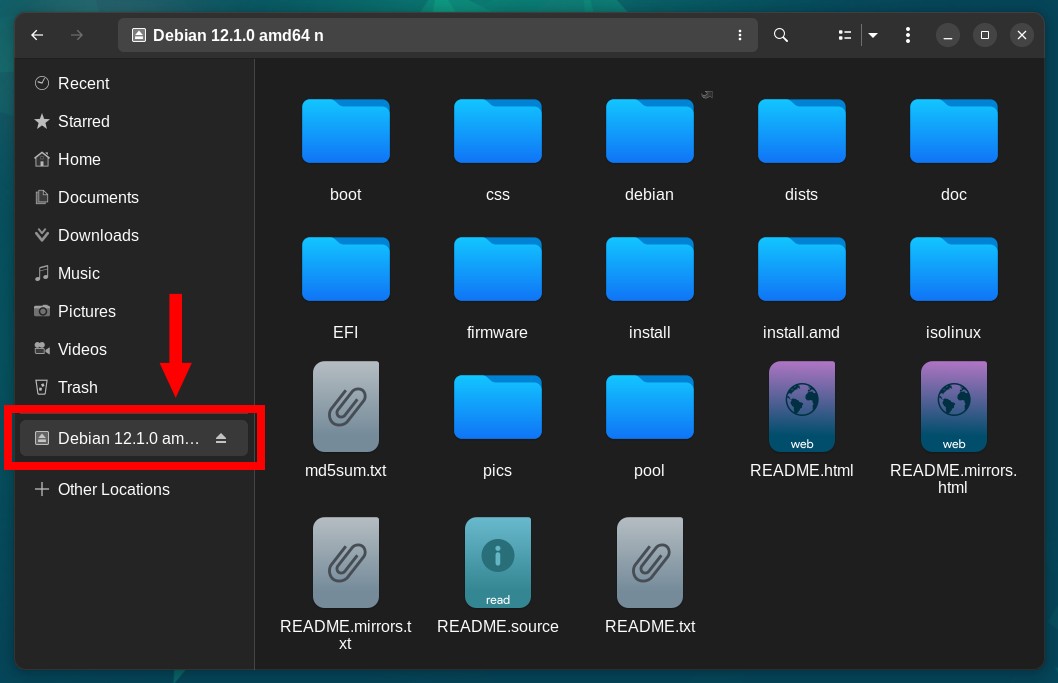Click the 'README.source' file name label
Screen dimensions: 1058x683
click(x=498, y=626)
